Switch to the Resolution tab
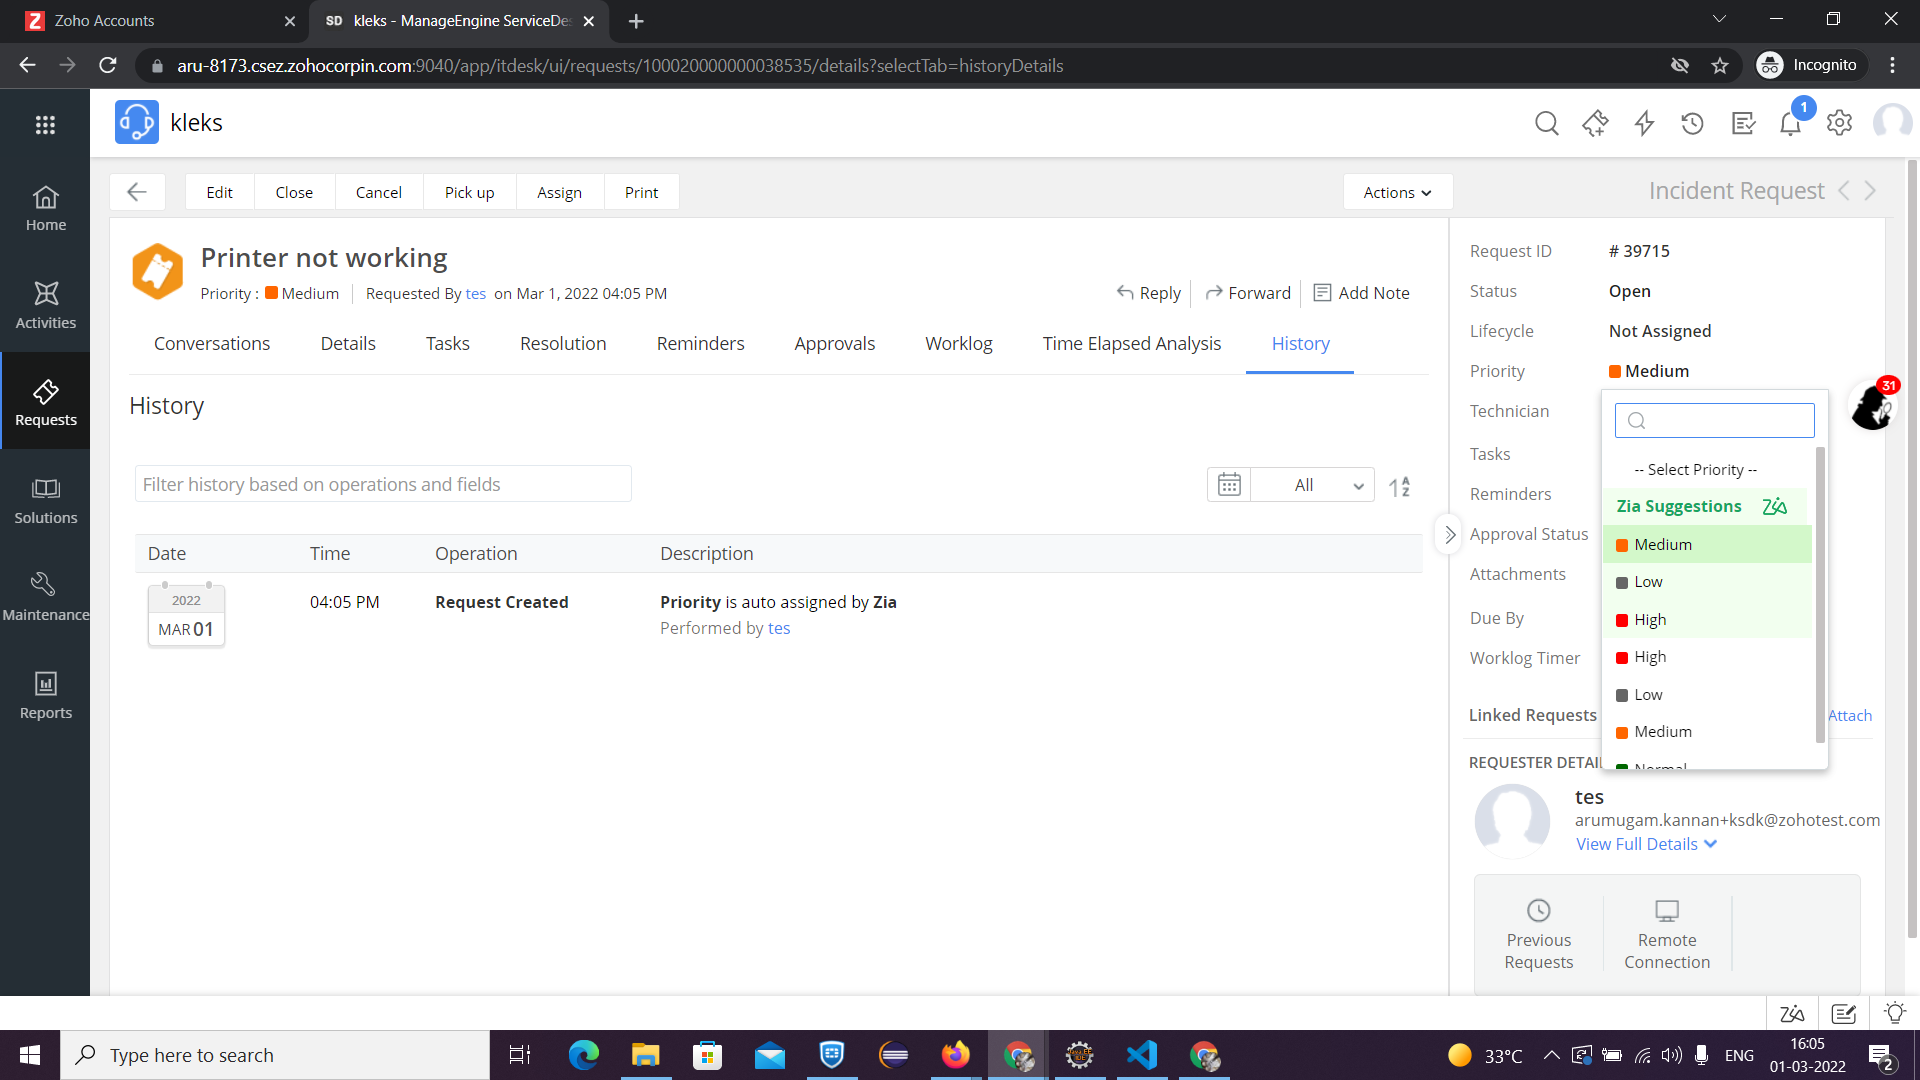 563,343
